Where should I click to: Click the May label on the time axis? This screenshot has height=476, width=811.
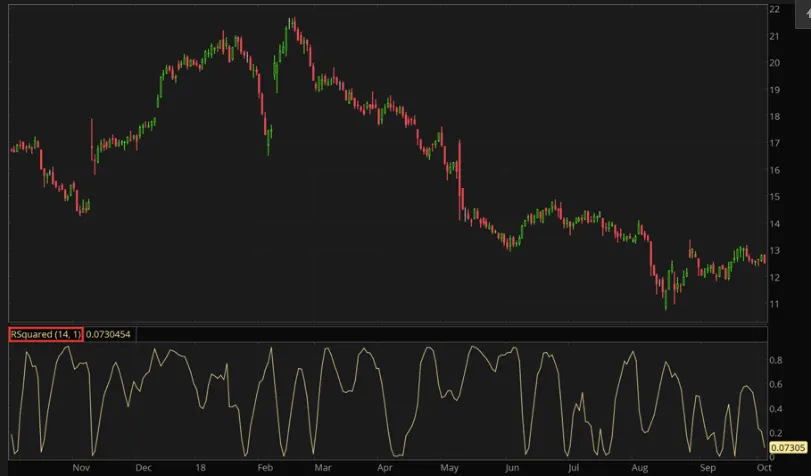coord(449,468)
